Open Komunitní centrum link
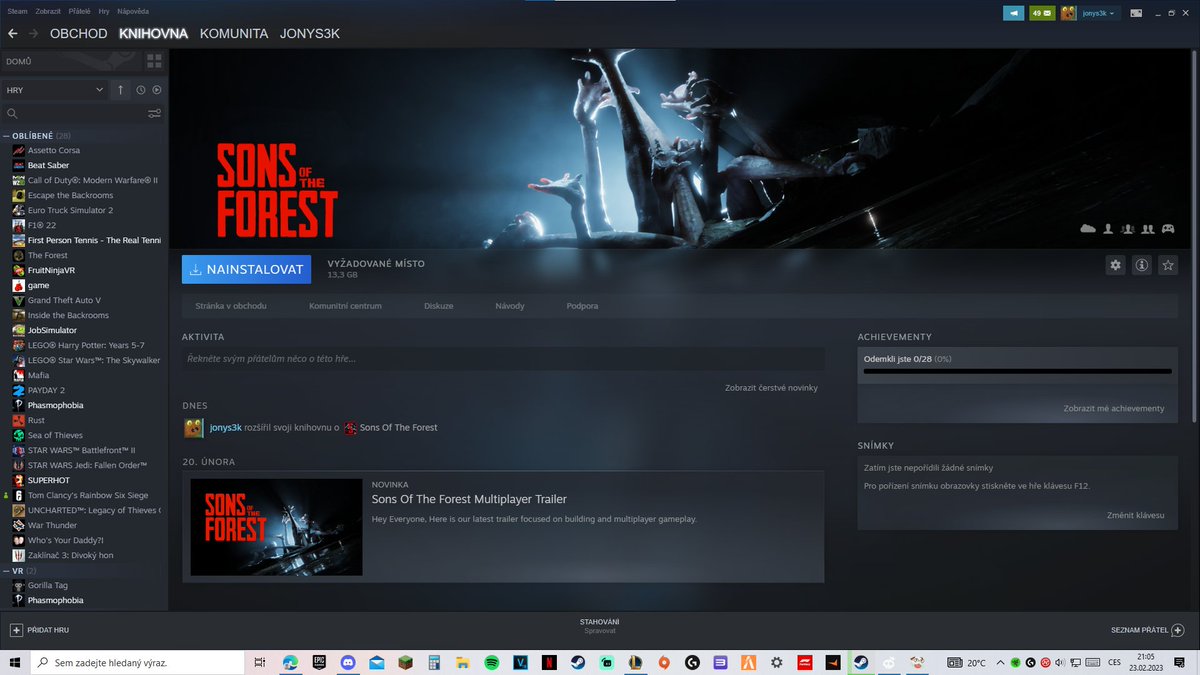Image resolution: width=1200 pixels, height=675 pixels. click(345, 306)
